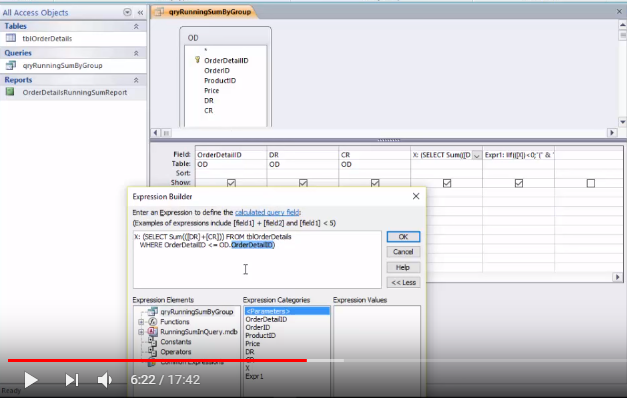Screen dimensions: 627x399
Task: Open OrderDetailsRunningSumReport report
Action: point(75,92)
